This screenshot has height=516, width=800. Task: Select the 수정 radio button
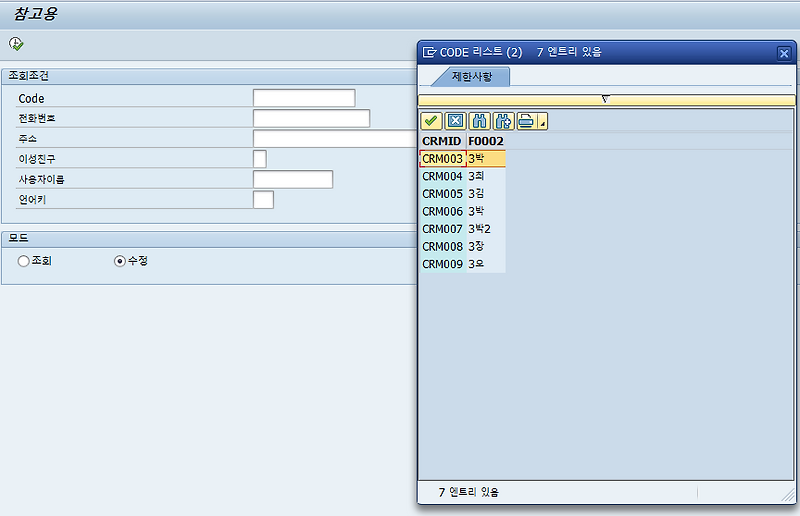(120, 261)
